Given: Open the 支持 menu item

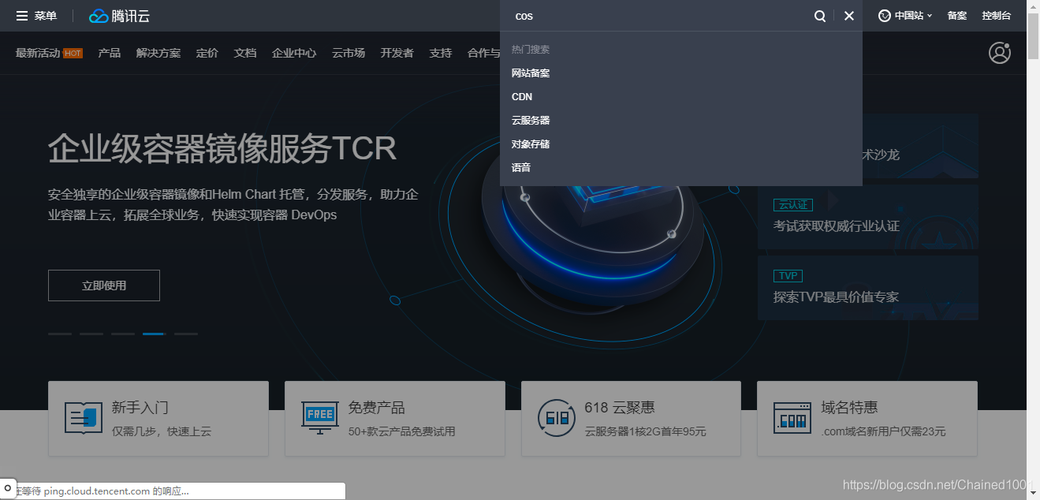Looking at the screenshot, I should 440,53.
